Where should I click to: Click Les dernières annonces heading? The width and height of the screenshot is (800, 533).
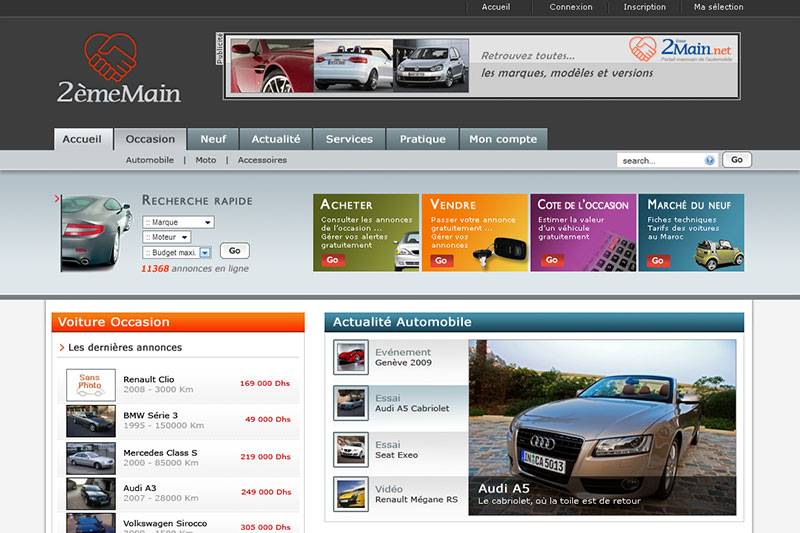[125, 347]
